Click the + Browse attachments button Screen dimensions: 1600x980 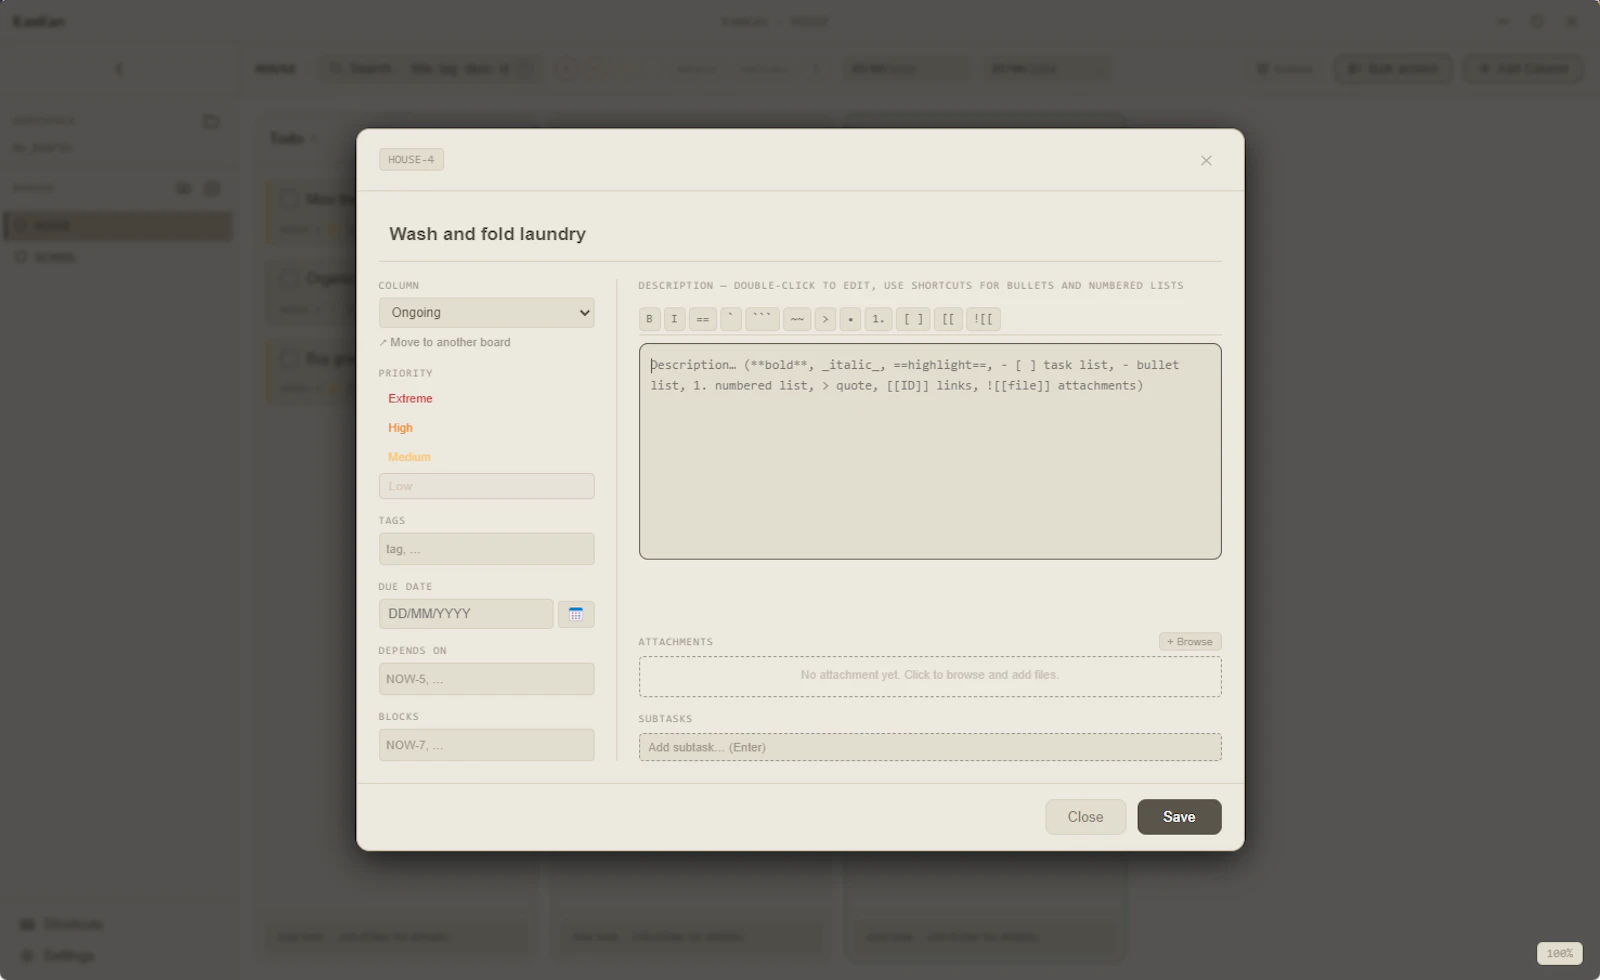click(x=1190, y=642)
